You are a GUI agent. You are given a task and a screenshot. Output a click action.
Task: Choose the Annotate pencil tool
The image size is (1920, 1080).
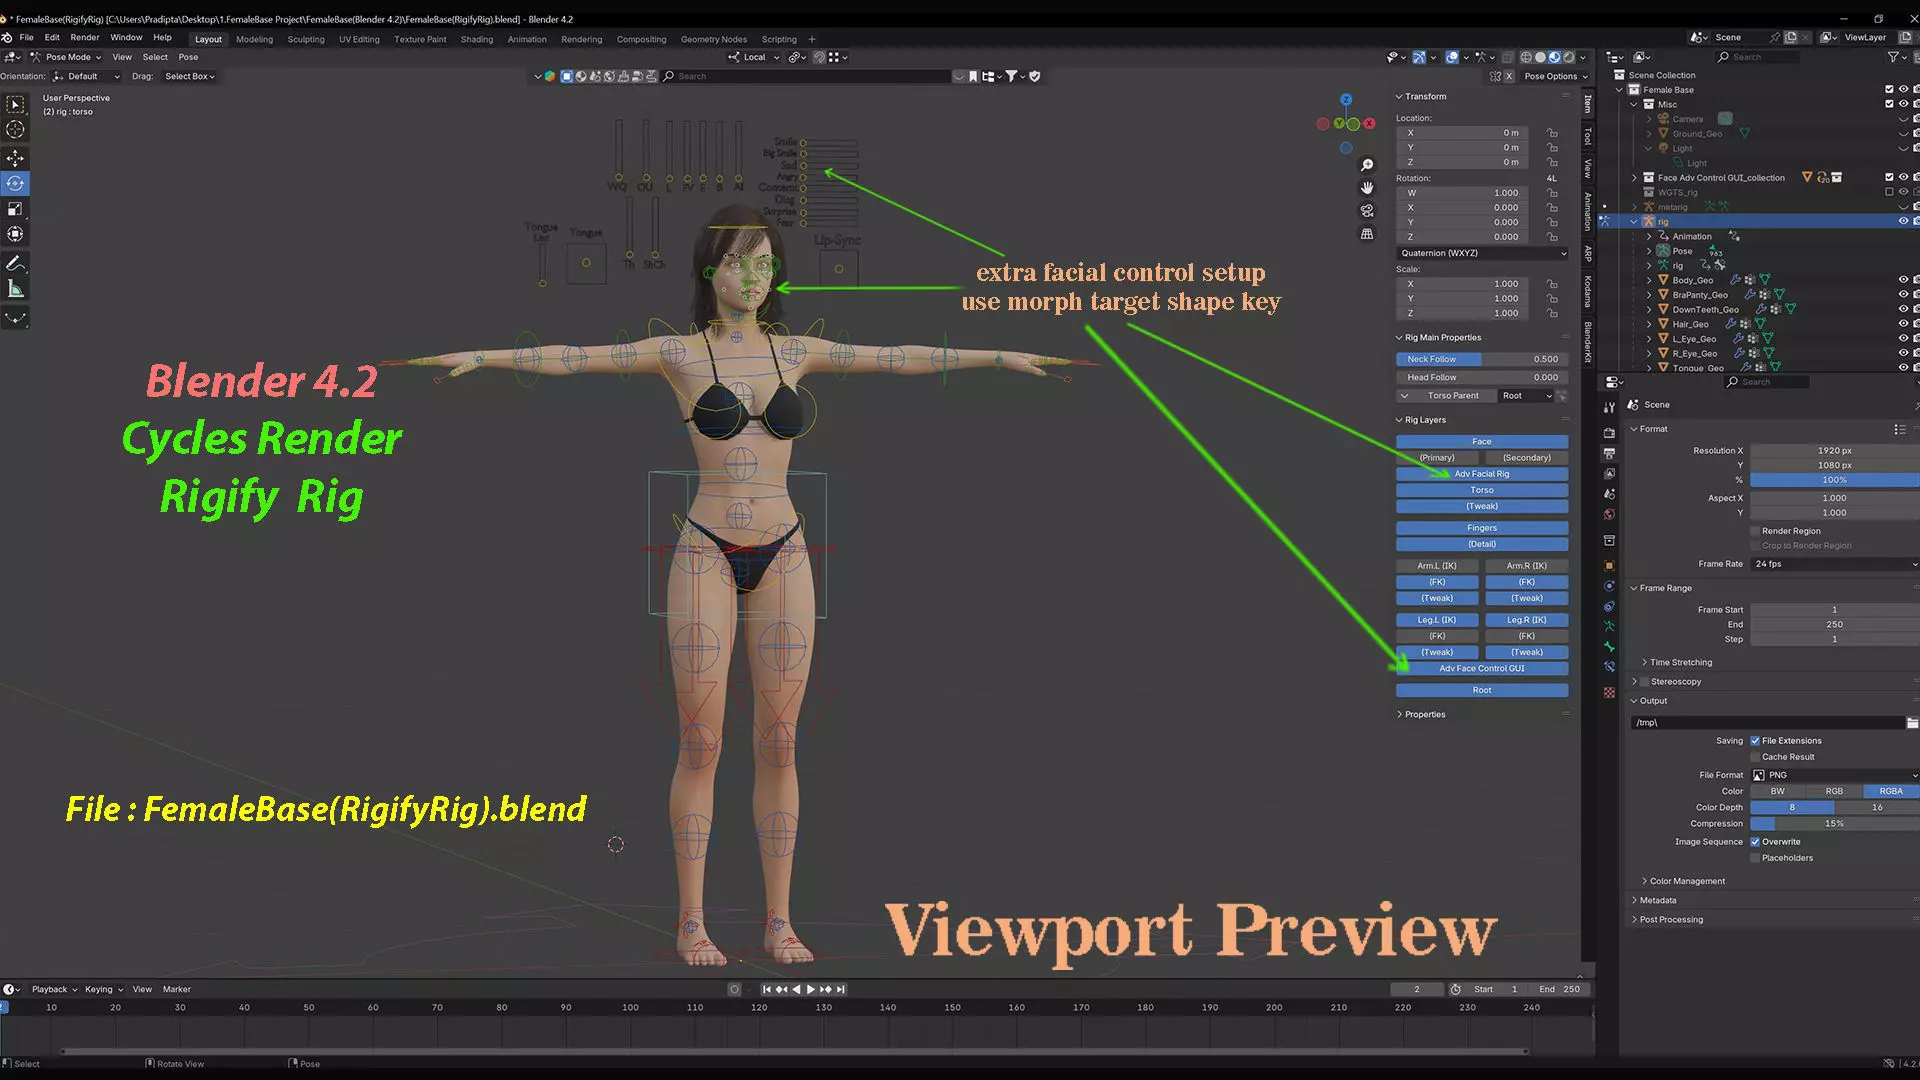tap(15, 263)
